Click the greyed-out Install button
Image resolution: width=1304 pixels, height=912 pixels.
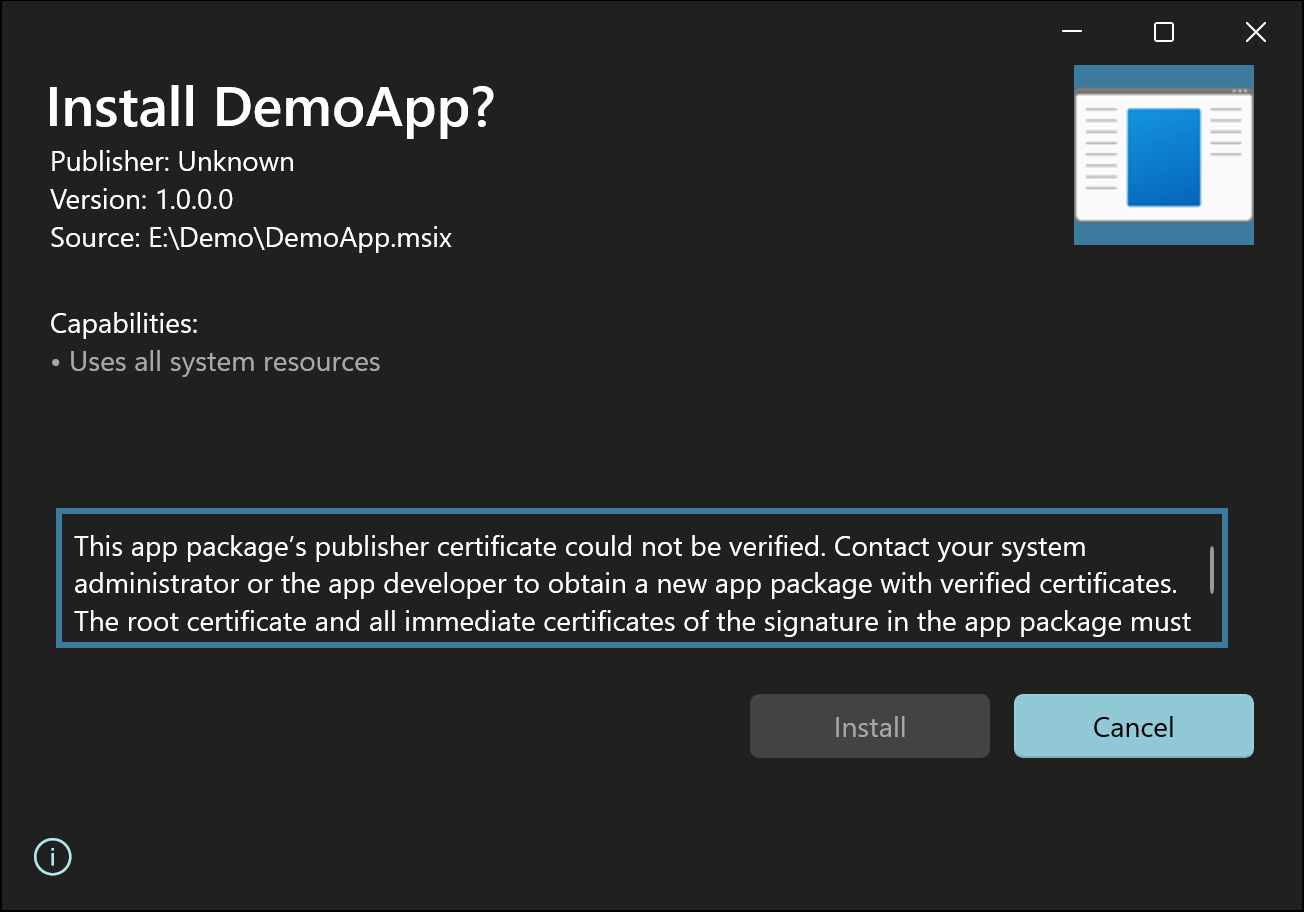point(870,726)
